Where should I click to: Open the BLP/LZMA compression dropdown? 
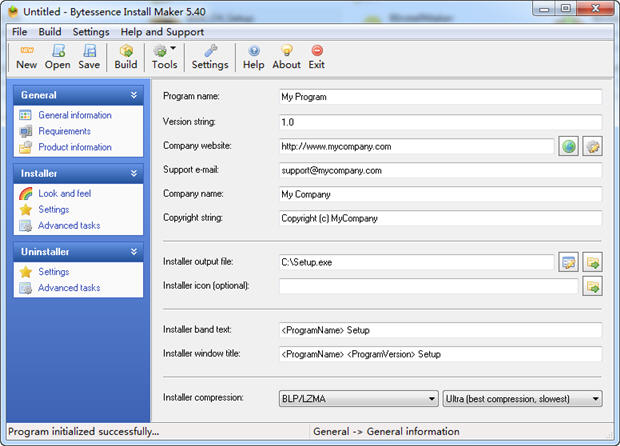point(358,398)
